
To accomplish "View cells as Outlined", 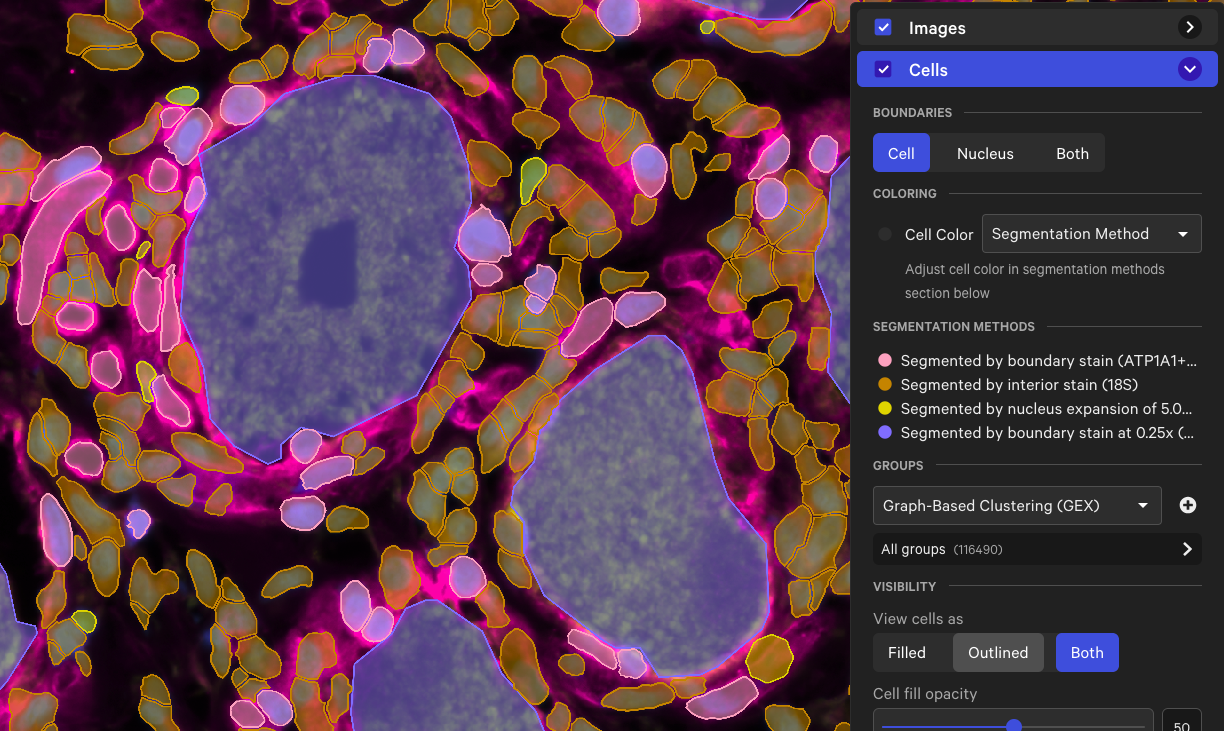I will point(998,652).
